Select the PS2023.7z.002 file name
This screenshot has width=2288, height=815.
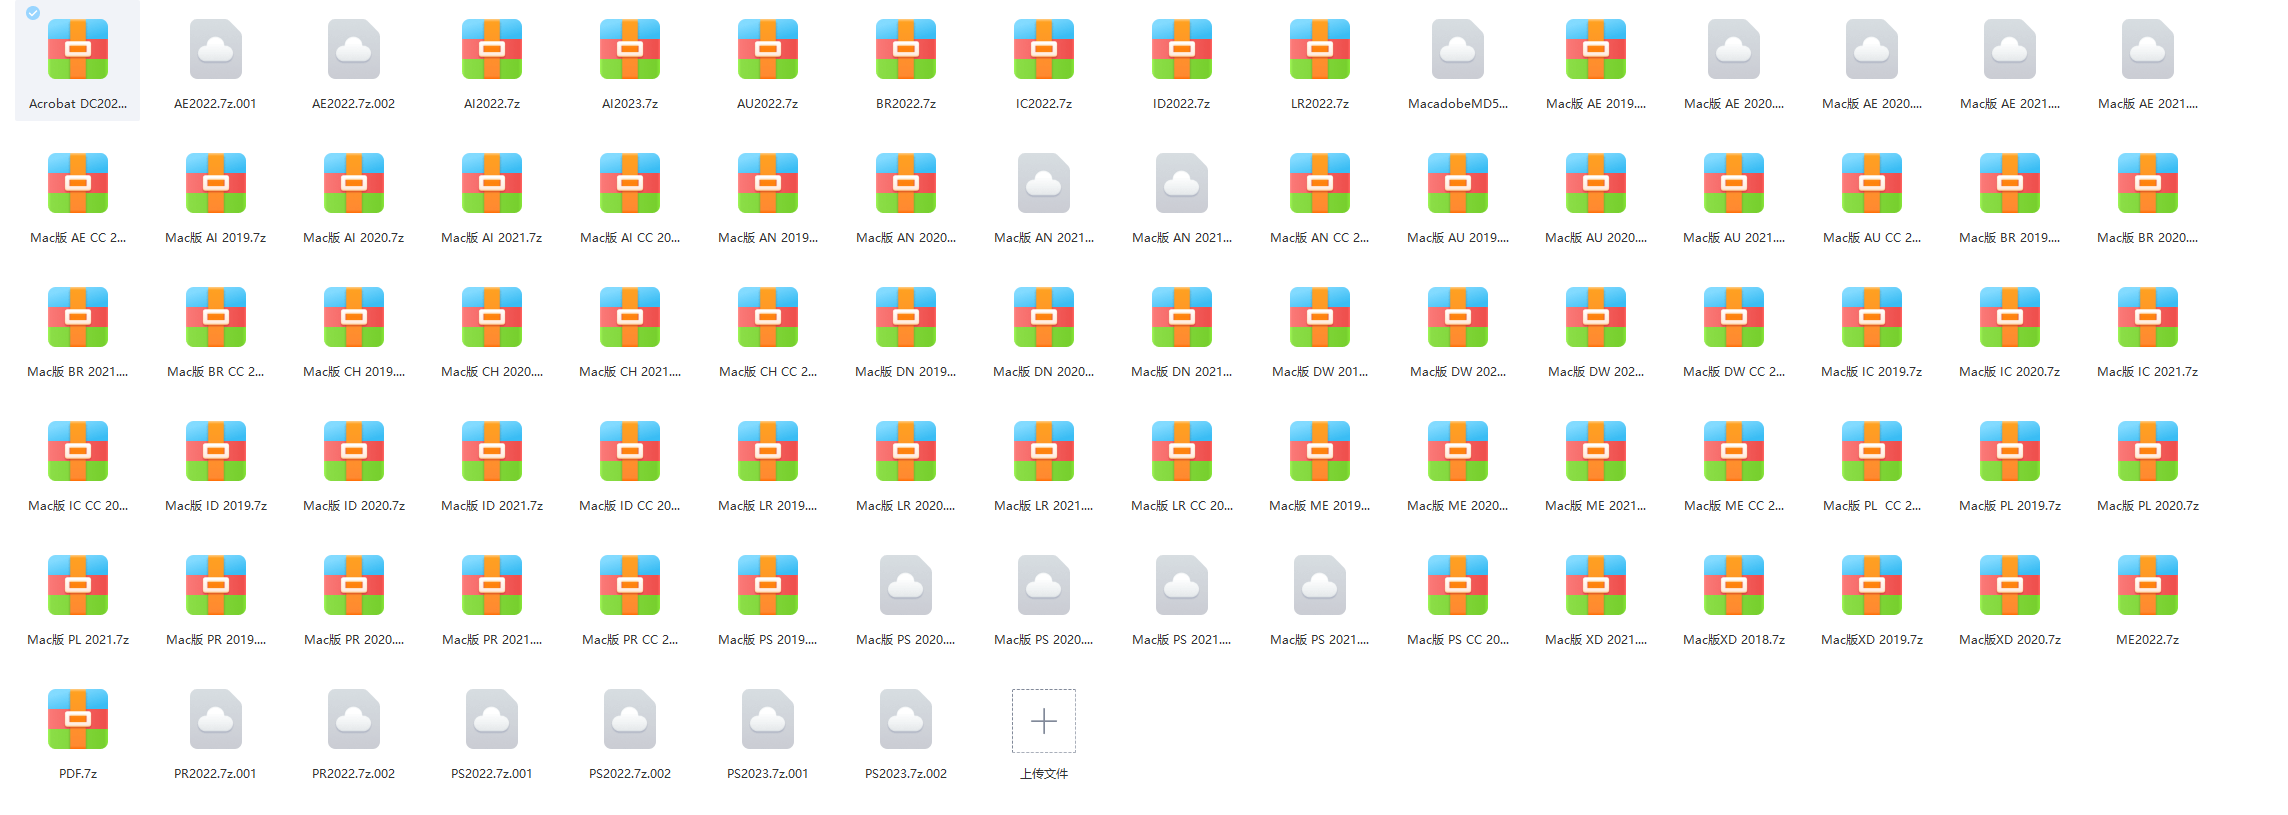pos(906,774)
